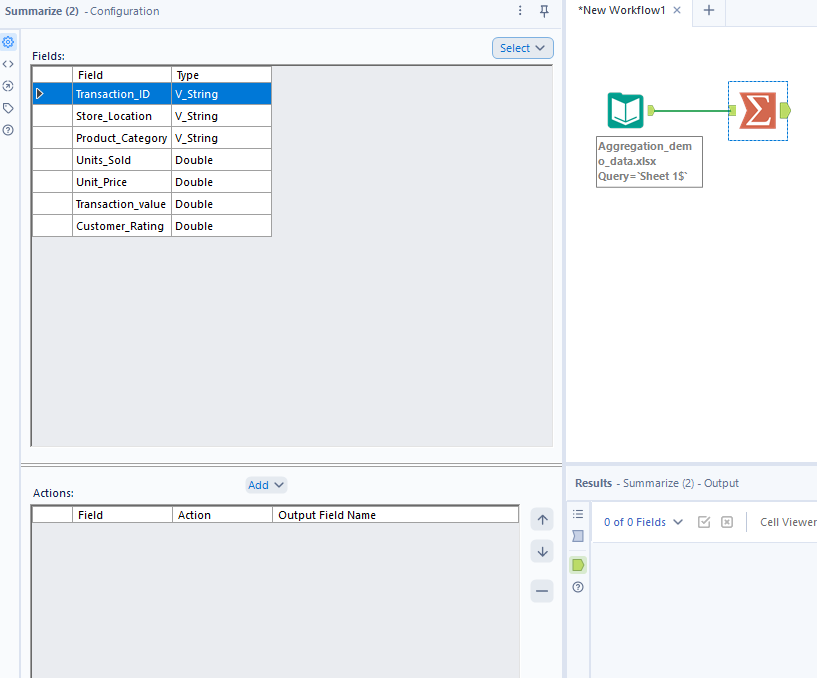817x678 pixels.
Task: Click the Double type cell for Unit_Price
Action: coord(221,182)
